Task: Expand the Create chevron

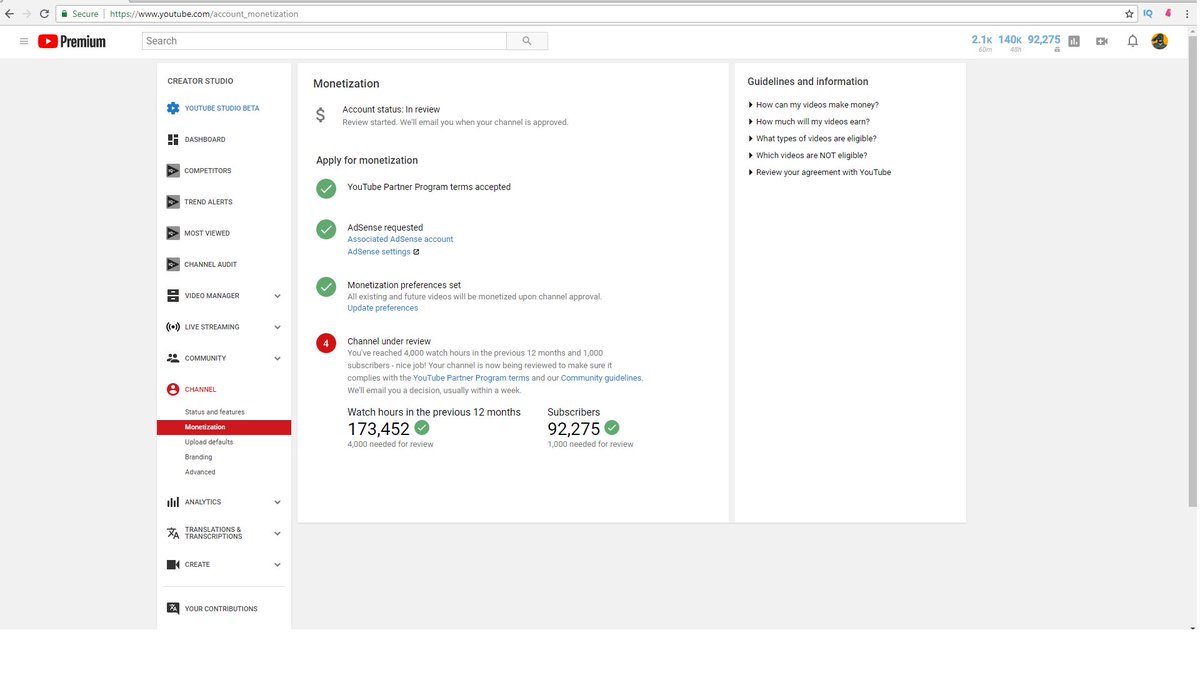Action: tap(277, 564)
